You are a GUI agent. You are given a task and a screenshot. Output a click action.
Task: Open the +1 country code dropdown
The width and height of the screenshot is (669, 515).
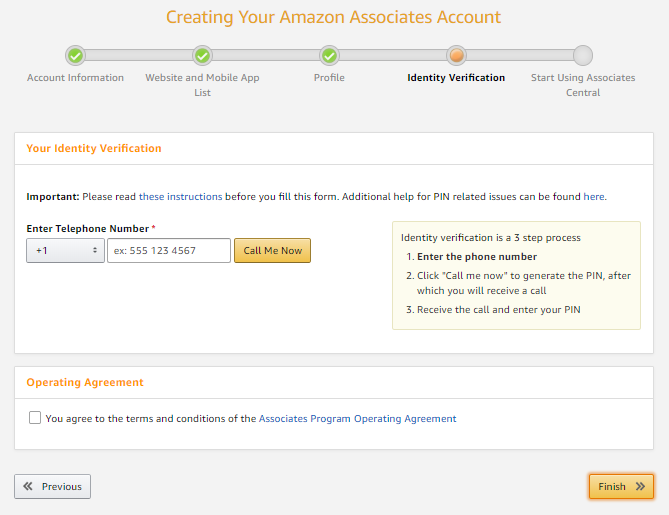coord(65,250)
